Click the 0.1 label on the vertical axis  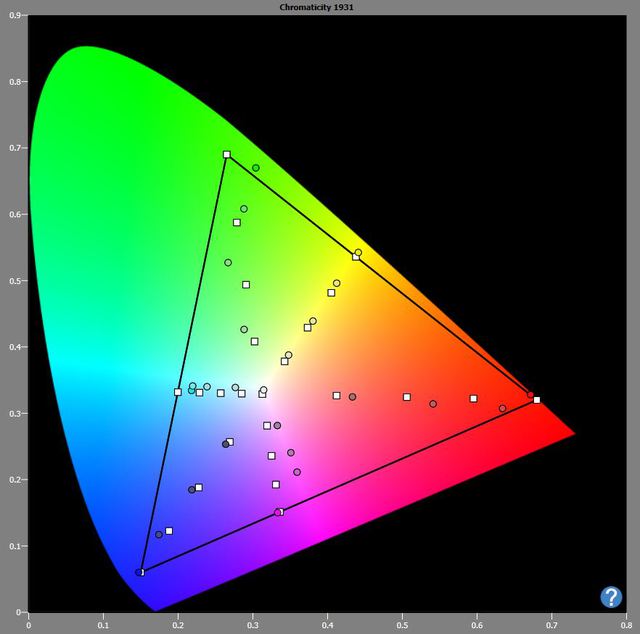[15, 546]
